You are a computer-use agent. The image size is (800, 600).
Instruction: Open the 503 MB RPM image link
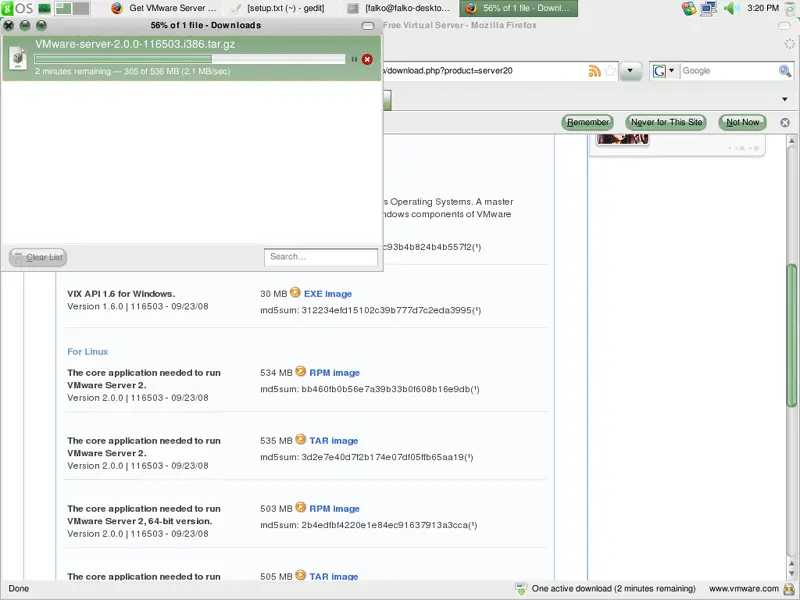pyautogui.click(x=334, y=509)
